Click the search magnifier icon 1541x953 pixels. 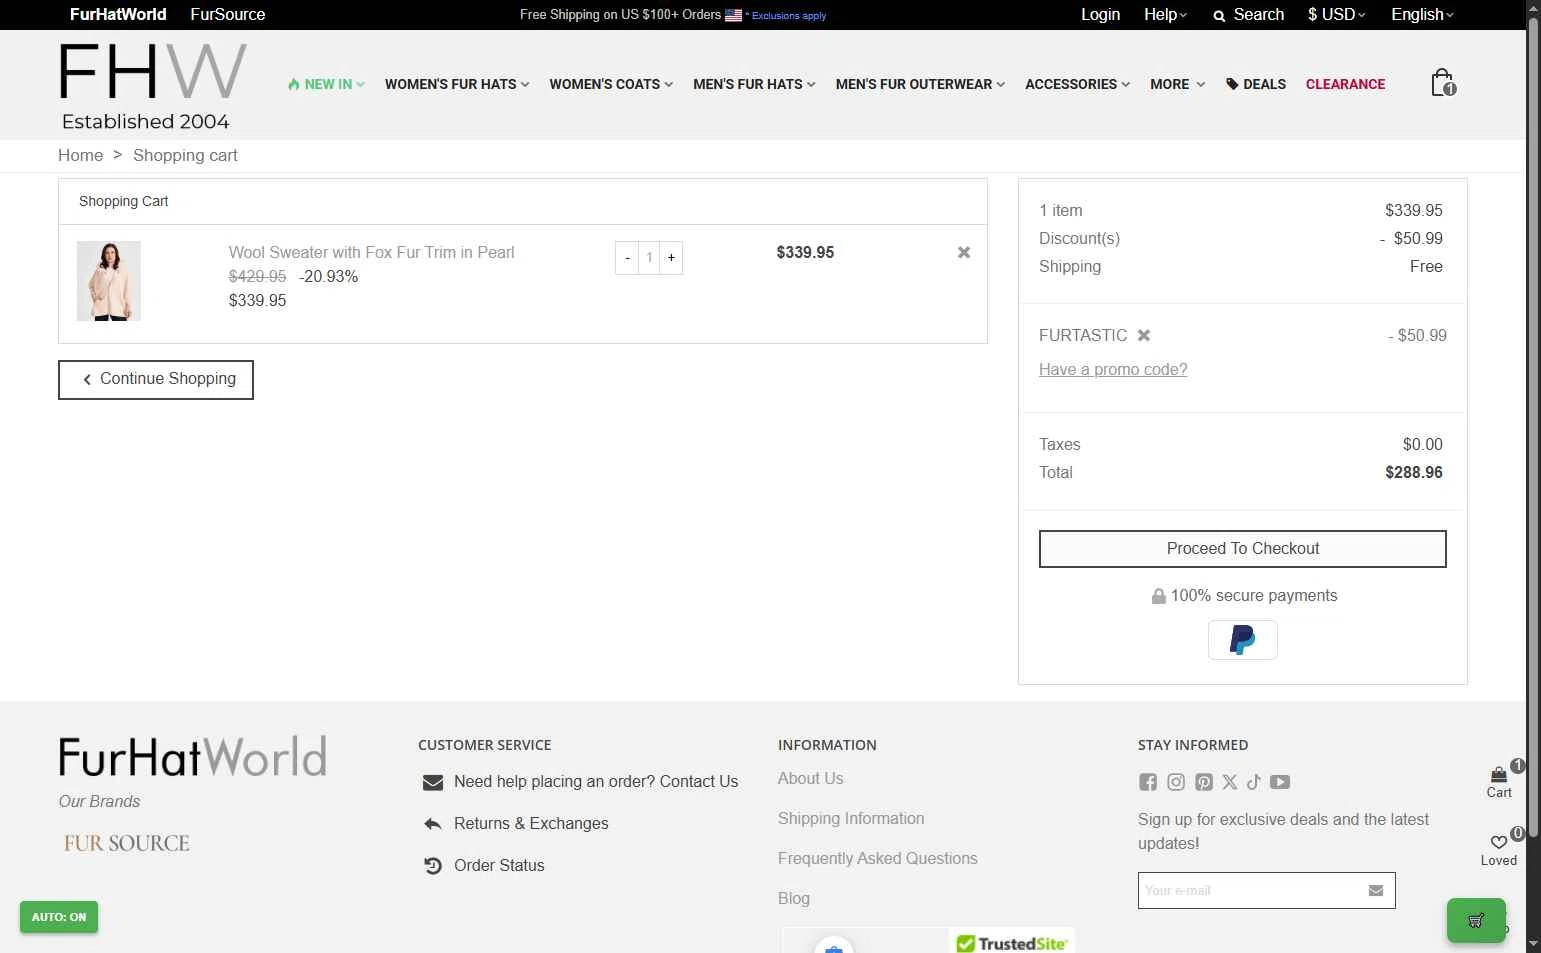(x=1219, y=16)
